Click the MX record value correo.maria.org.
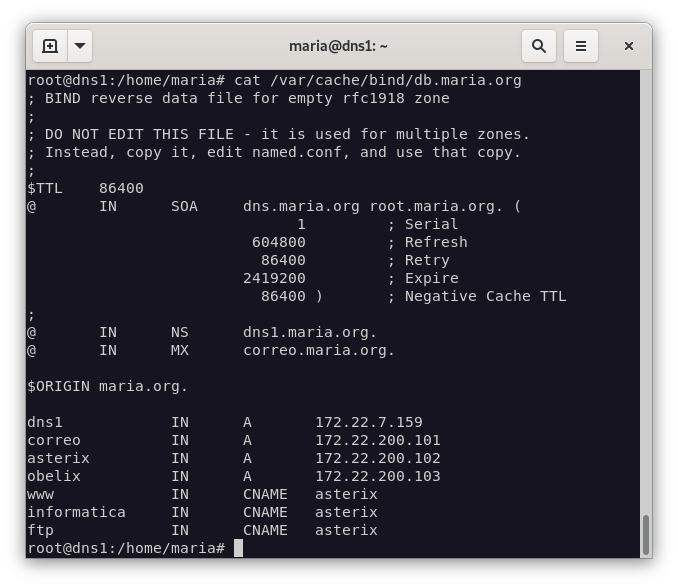This screenshot has height=587, width=678. tap(318, 350)
